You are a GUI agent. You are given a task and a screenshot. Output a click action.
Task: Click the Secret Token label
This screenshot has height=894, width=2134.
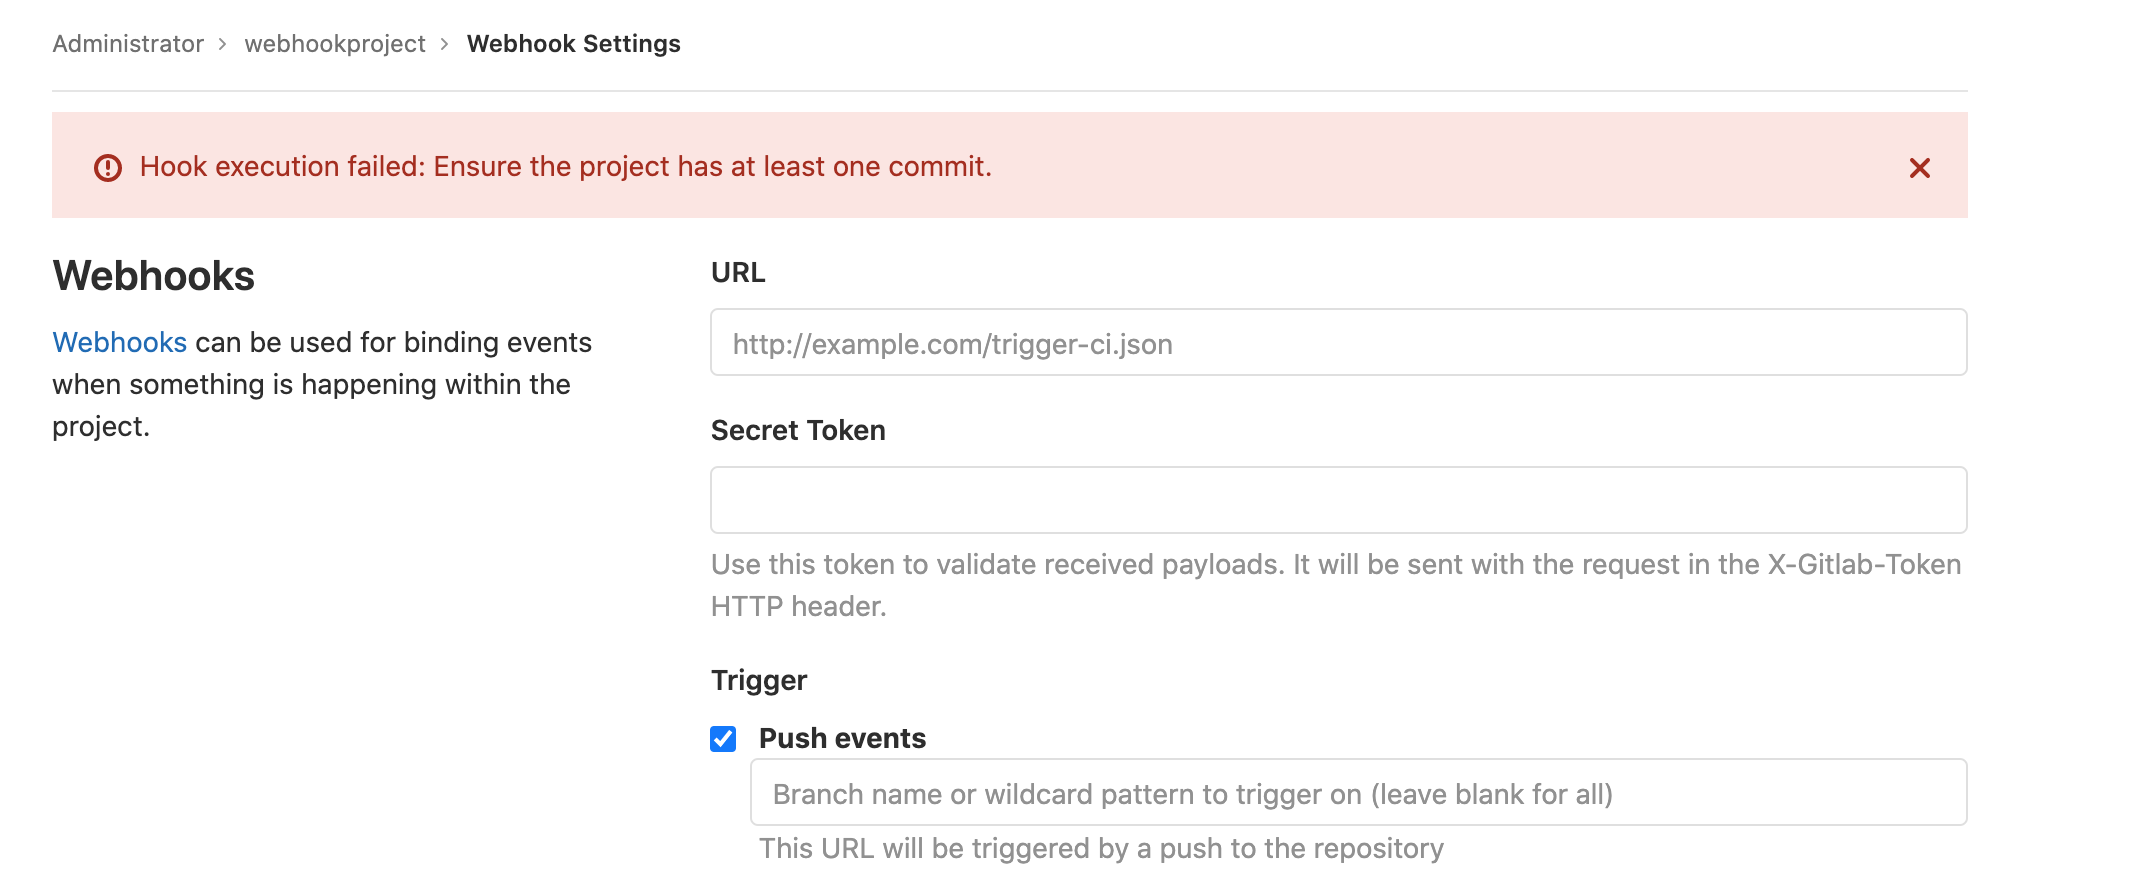pyautogui.click(x=798, y=430)
